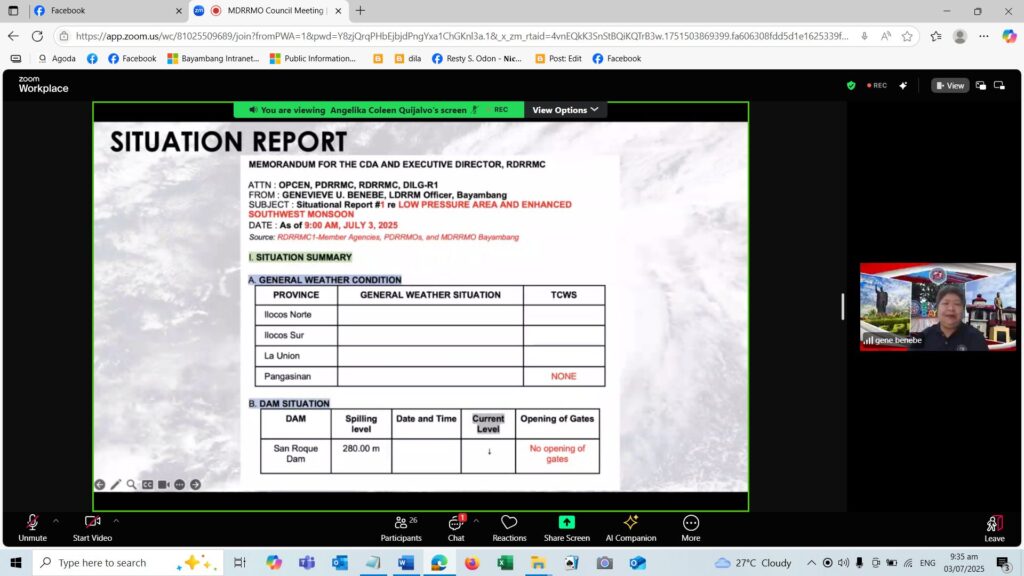This screenshot has height=576, width=1024.
Task: Open the Windows Start menu
Action: pos(16,562)
